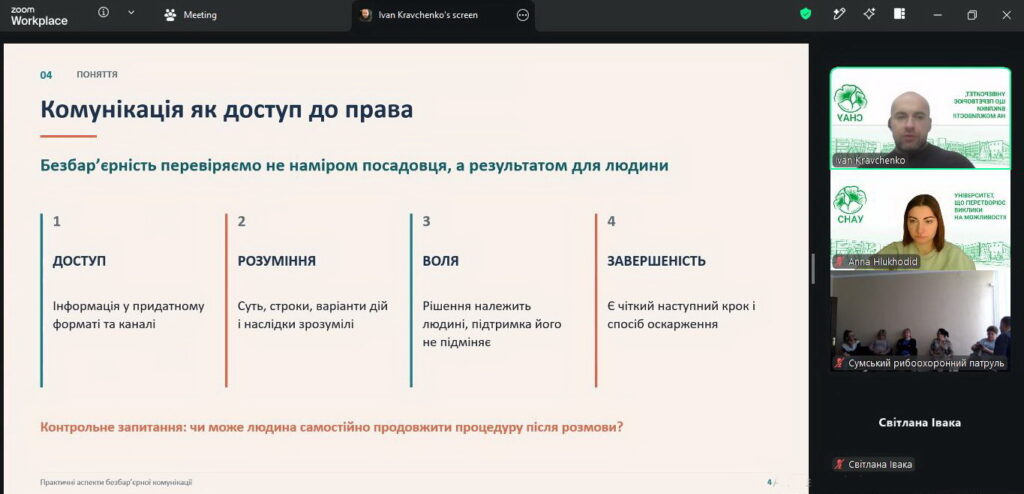Open the meeting information icon

point(103,12)
